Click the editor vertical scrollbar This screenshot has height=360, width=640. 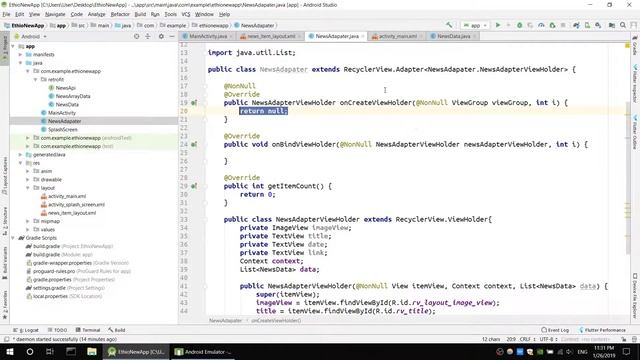[627, 178]
